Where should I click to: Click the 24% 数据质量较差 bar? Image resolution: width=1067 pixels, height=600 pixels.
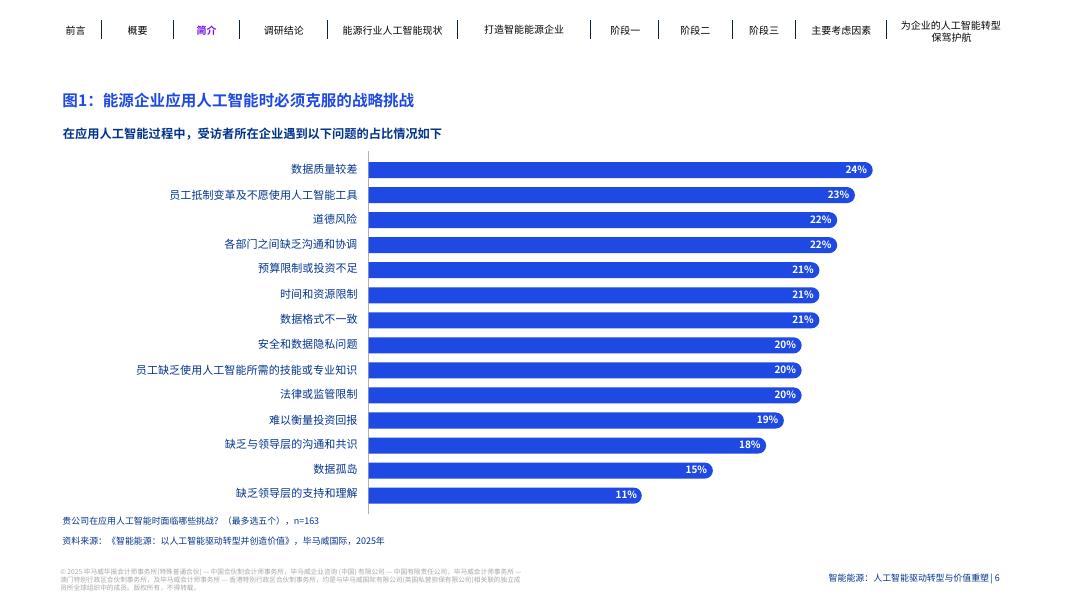(x=620, y=170)
